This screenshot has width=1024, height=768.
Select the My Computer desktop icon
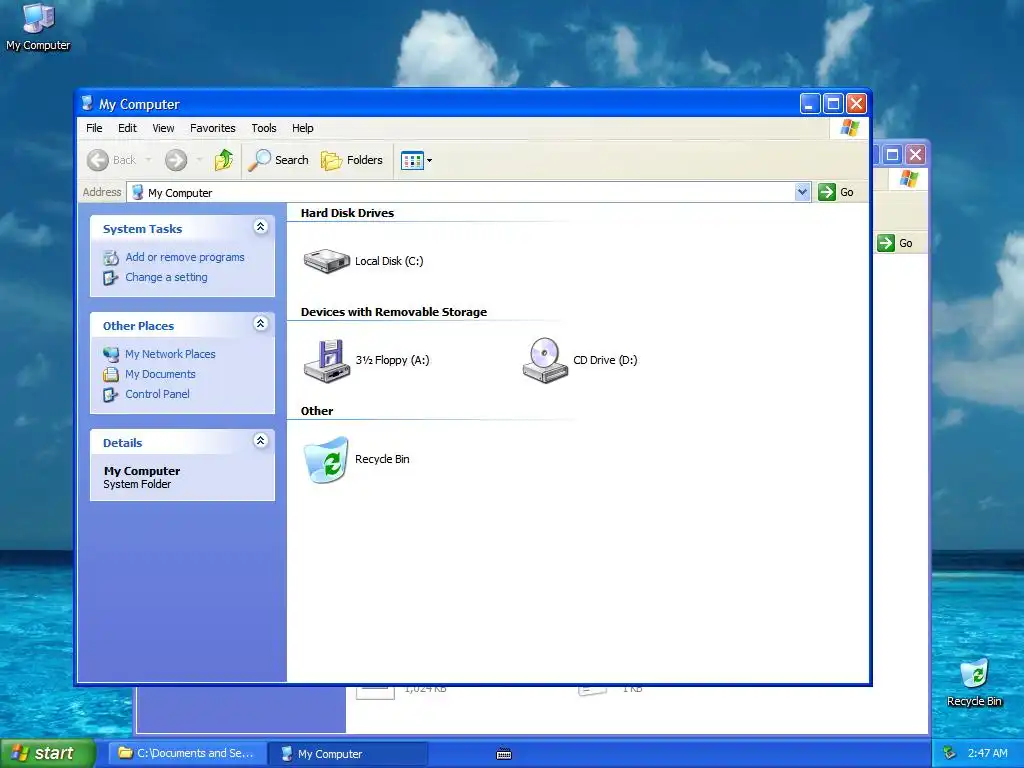pos(38,27)
